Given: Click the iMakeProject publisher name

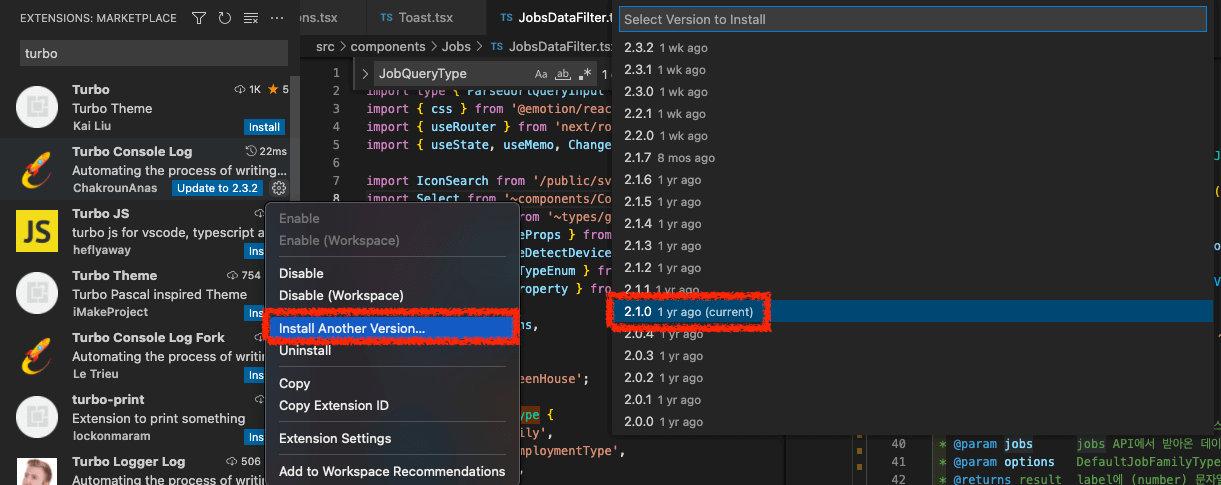Looking at the screenshot, I should point(109,313).
